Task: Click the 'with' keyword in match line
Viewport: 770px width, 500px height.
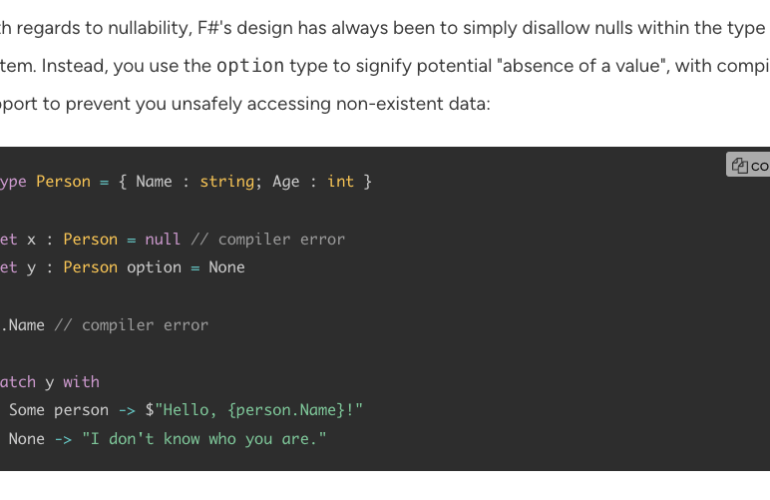Action: (x=81, y=382)
